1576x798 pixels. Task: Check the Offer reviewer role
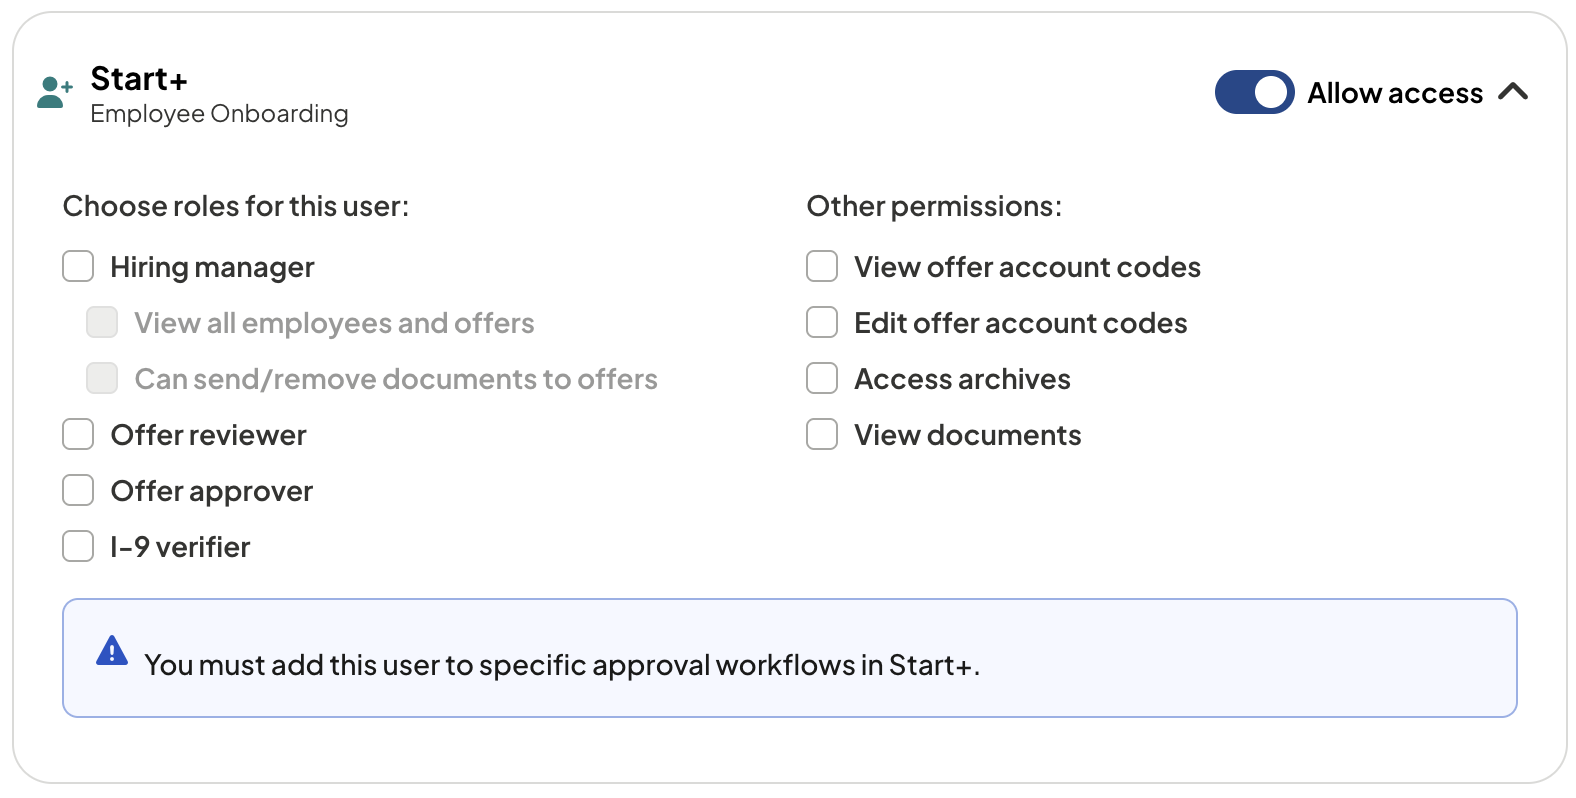click(x=78, y=435)
